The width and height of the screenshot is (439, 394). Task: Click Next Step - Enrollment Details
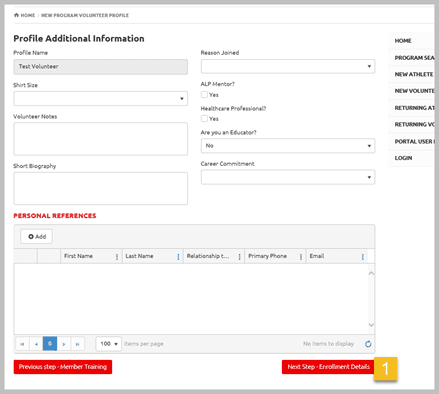[329, 367]
